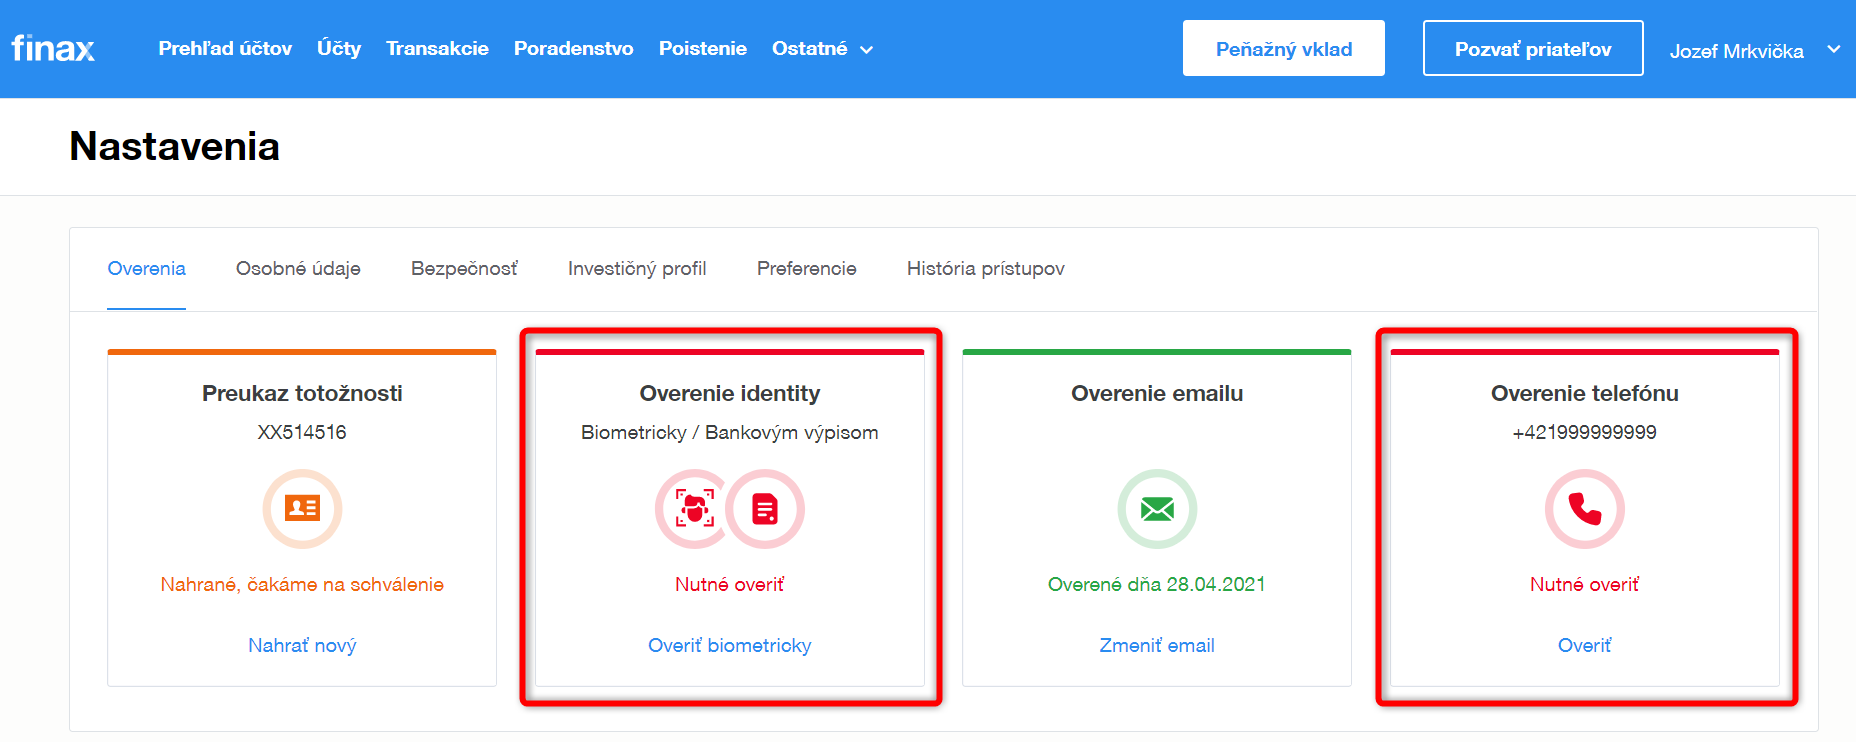Switch to the Bezpečnosť tab

[x=464, y=269]
